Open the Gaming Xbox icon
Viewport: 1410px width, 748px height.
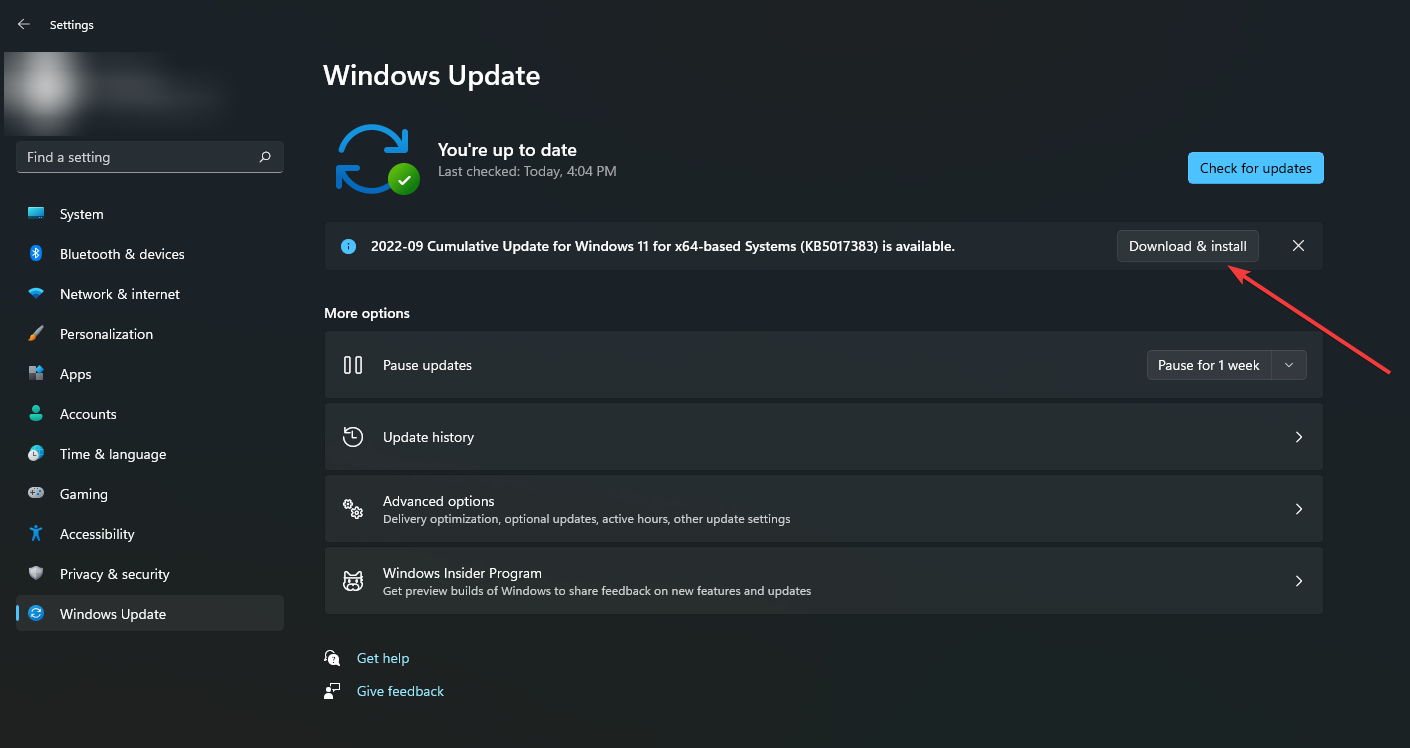(x=34, y=493)
